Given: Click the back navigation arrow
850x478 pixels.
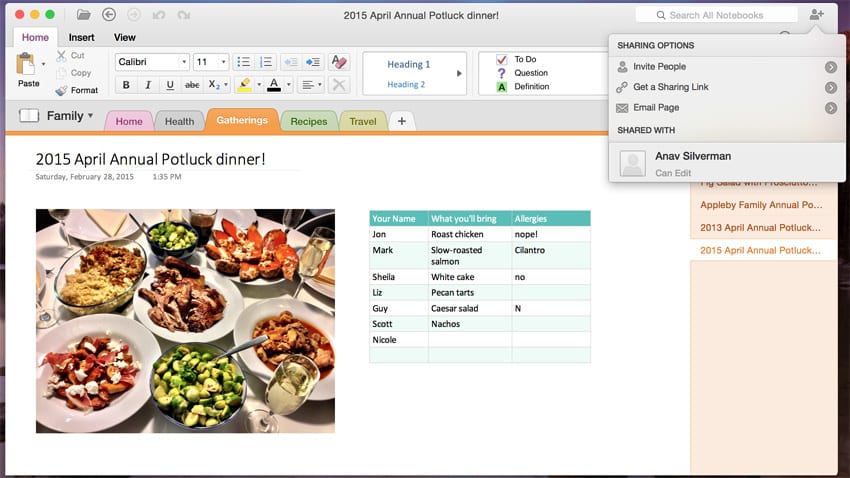Looking at the screenshot, I should (x=109, y=15).
